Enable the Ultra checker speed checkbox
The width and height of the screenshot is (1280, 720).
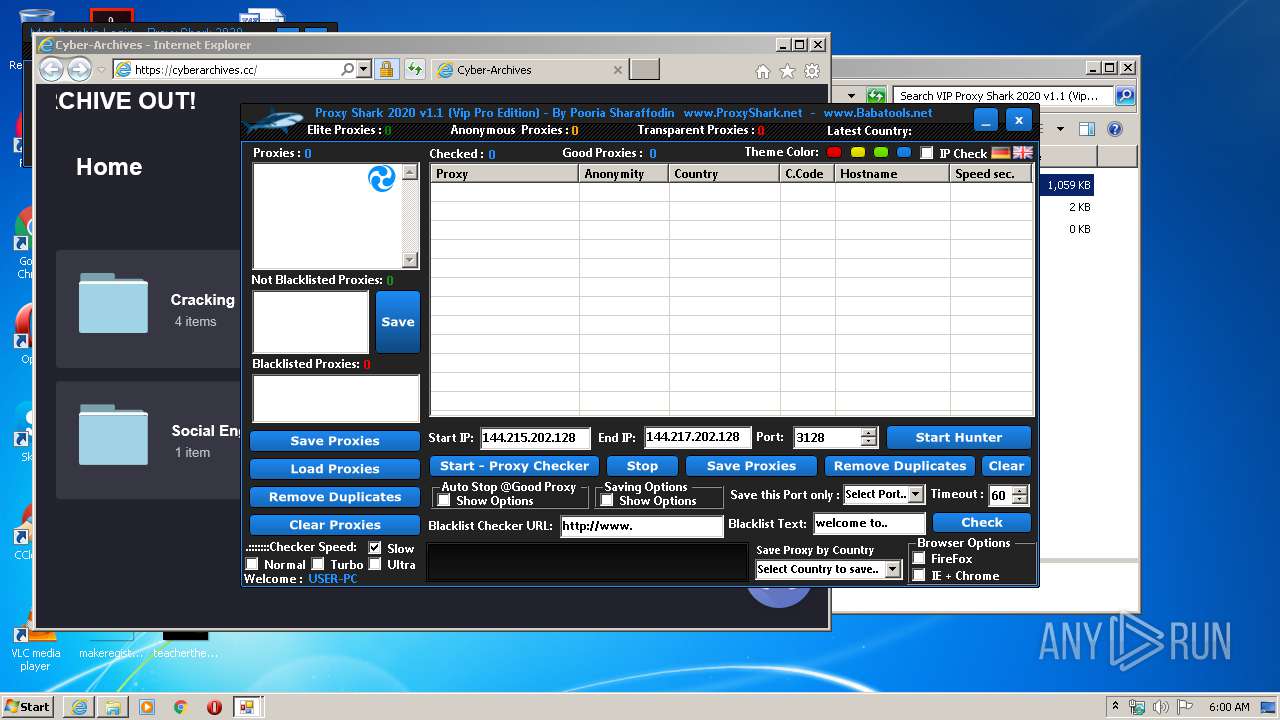[x=375, y=564]
